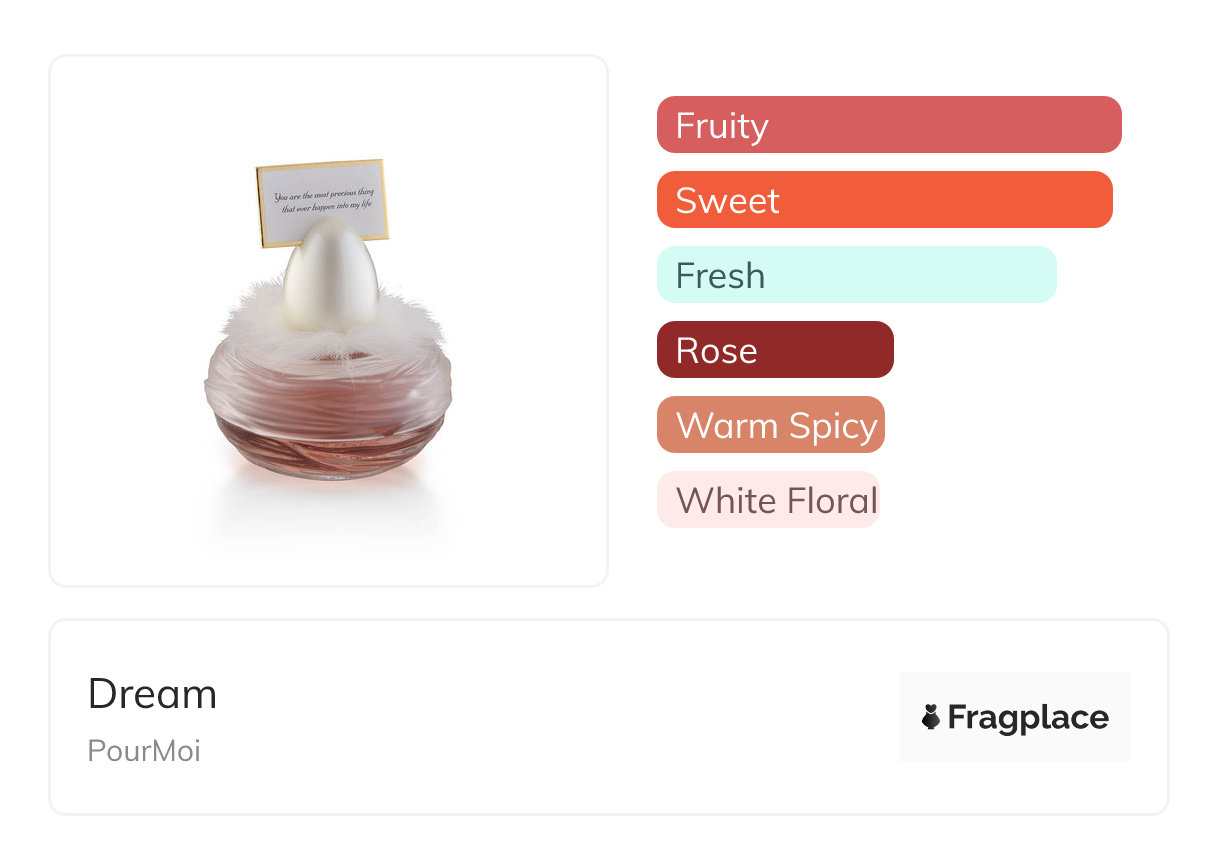Viewport: 1218px width, 864px height.
Task: Select the Rose accord bar
Action: coord(775,350)
